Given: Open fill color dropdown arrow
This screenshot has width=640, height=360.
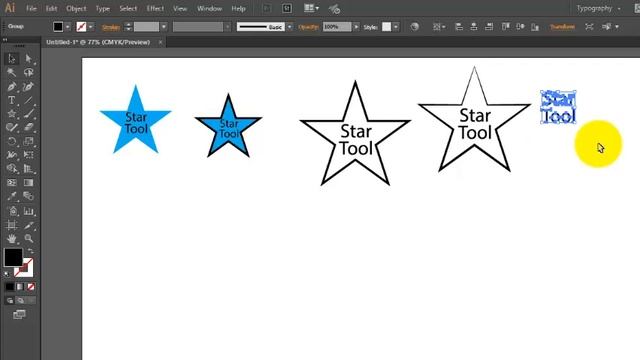Looking at the screenshot, I should 68,27.
